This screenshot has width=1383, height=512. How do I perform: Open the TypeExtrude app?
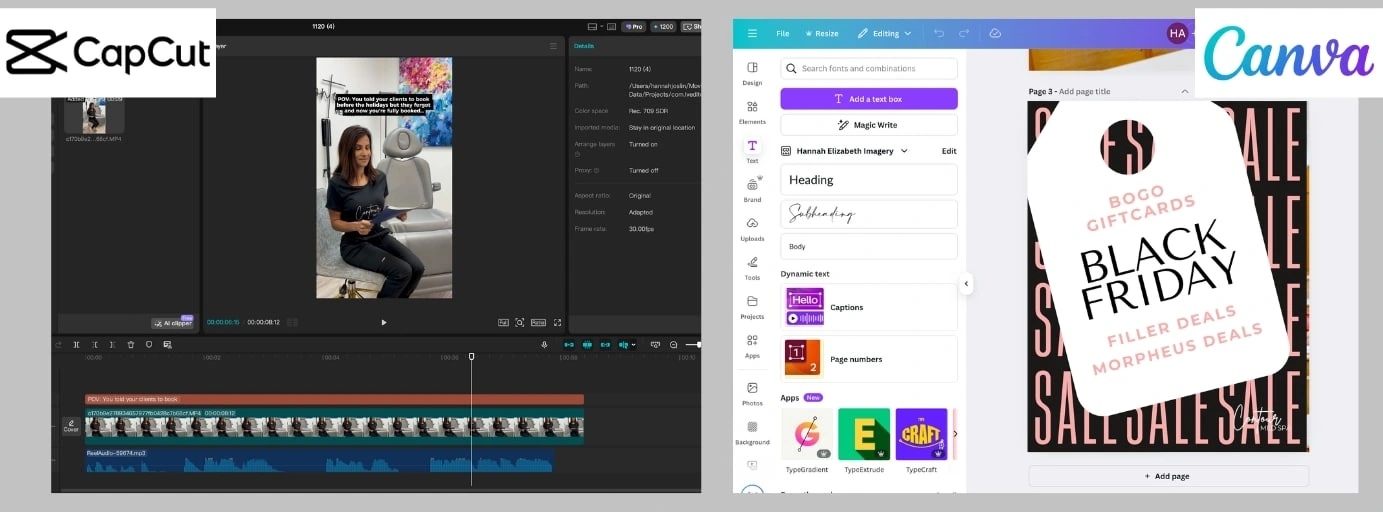click(864, 434)
